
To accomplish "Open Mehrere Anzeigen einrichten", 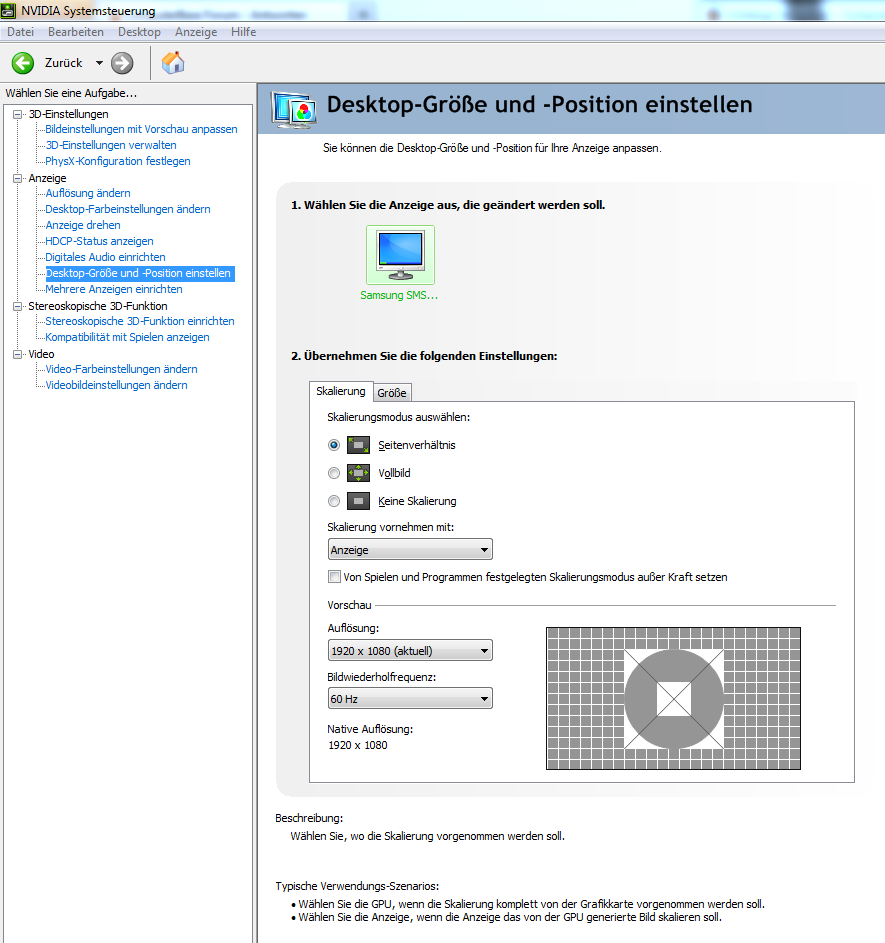I will click(114, 289).
